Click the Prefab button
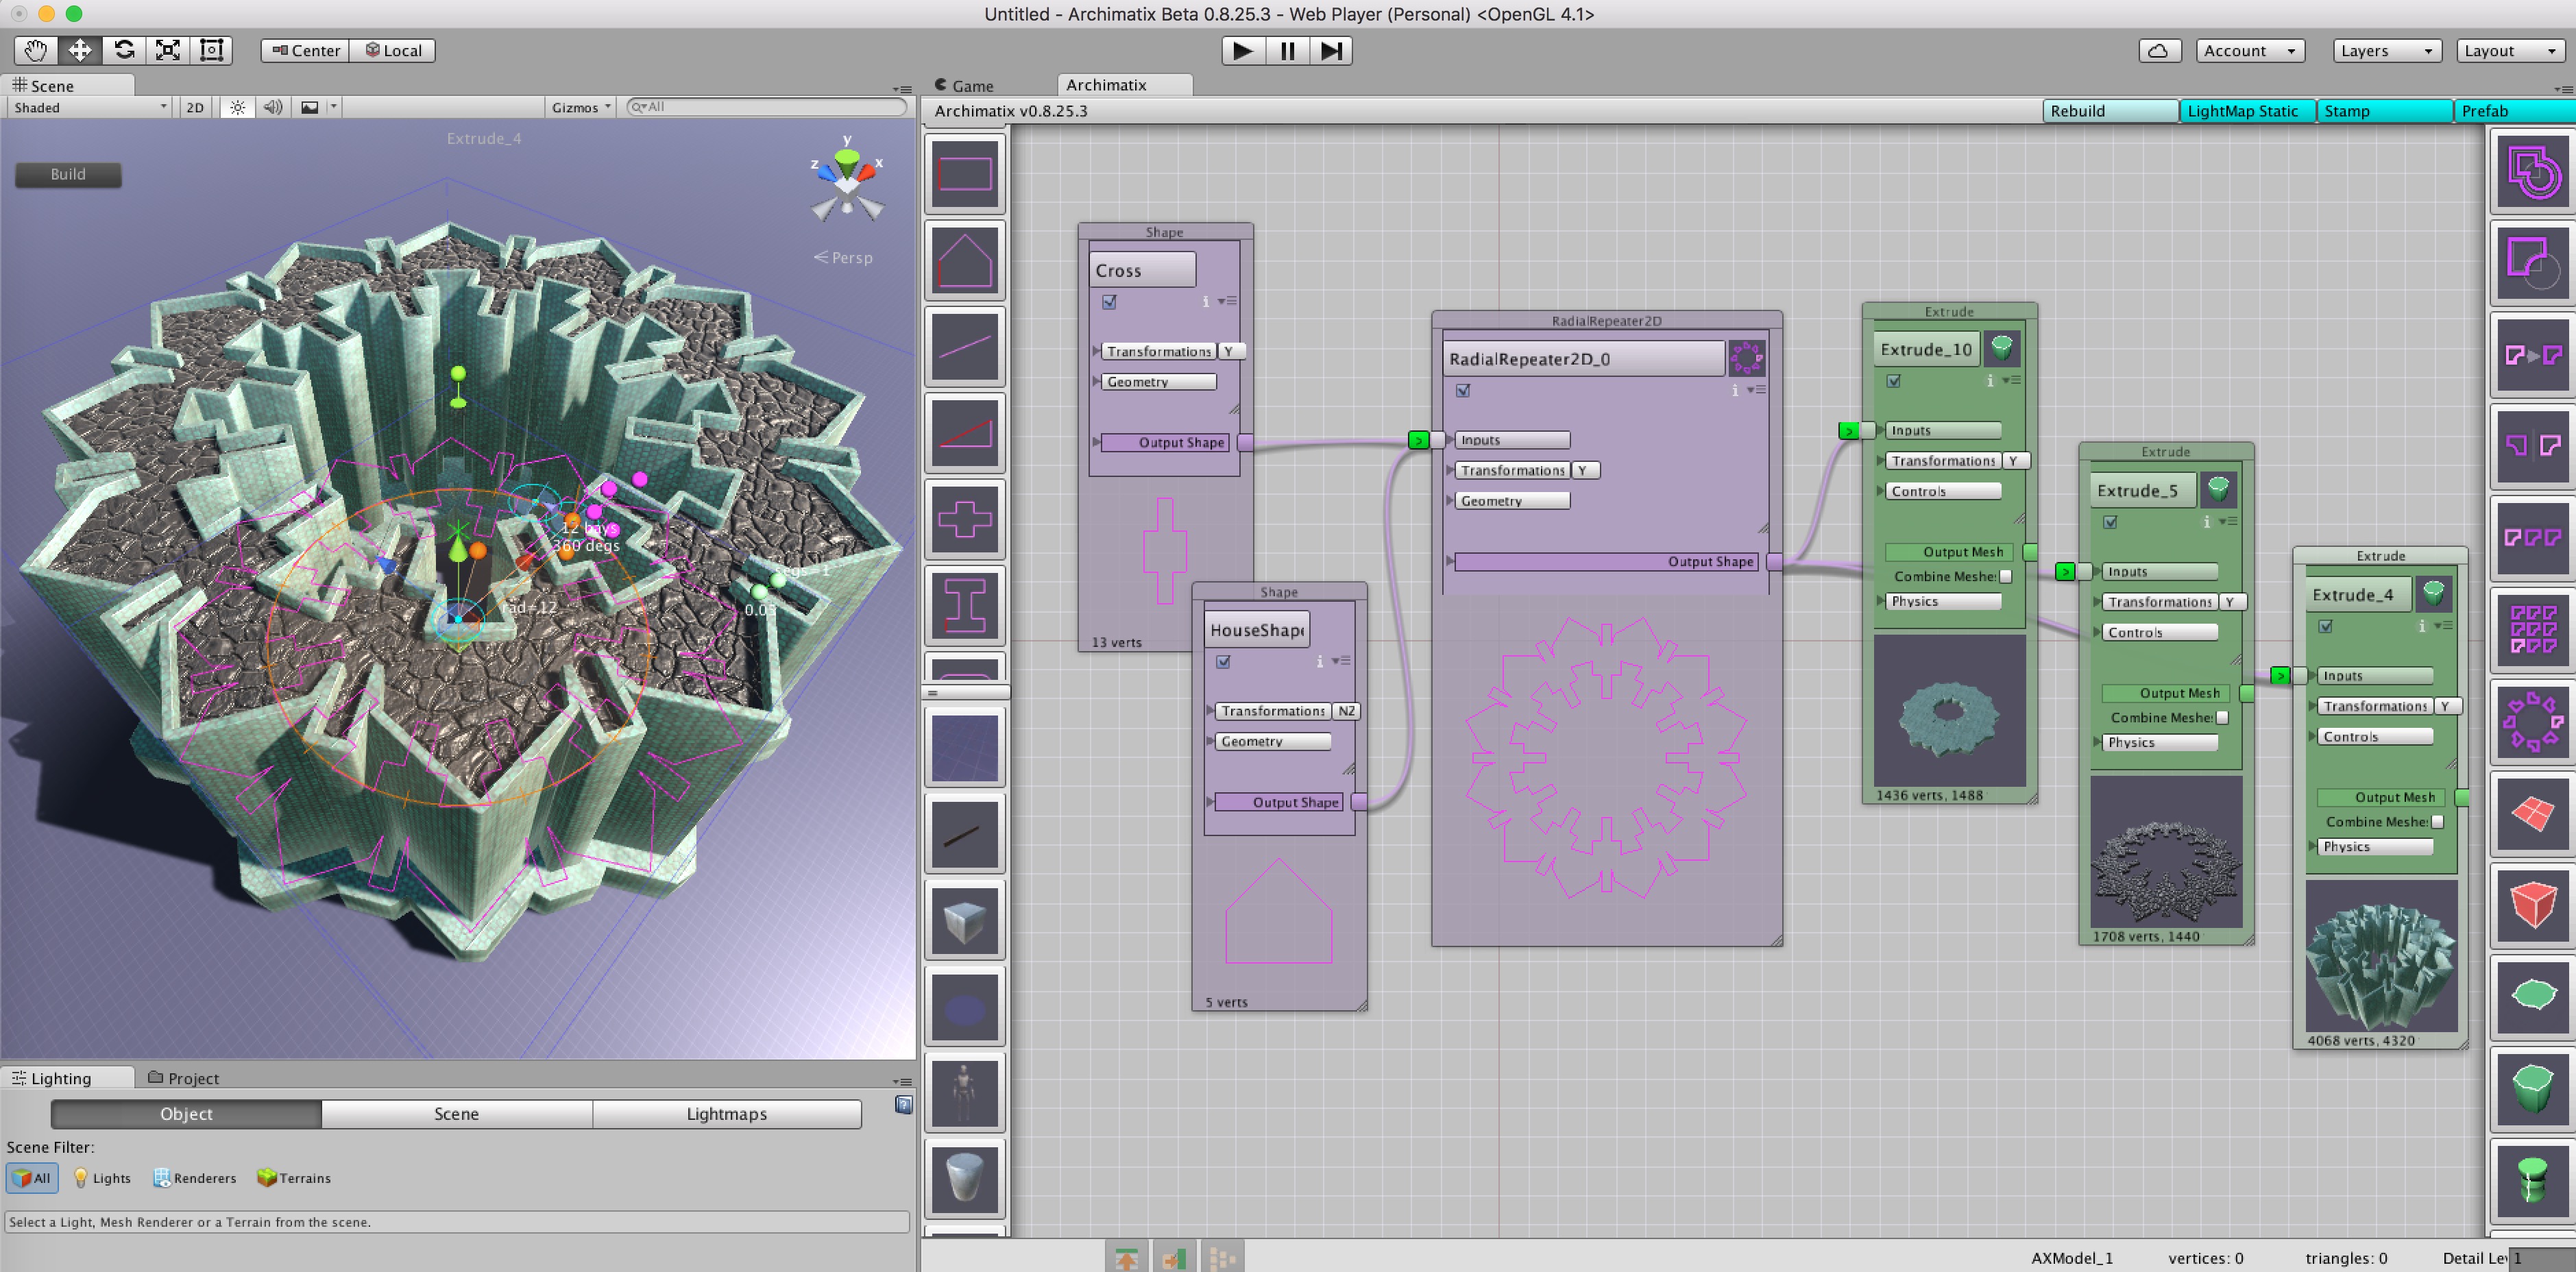 click(x=2515, y=111)
